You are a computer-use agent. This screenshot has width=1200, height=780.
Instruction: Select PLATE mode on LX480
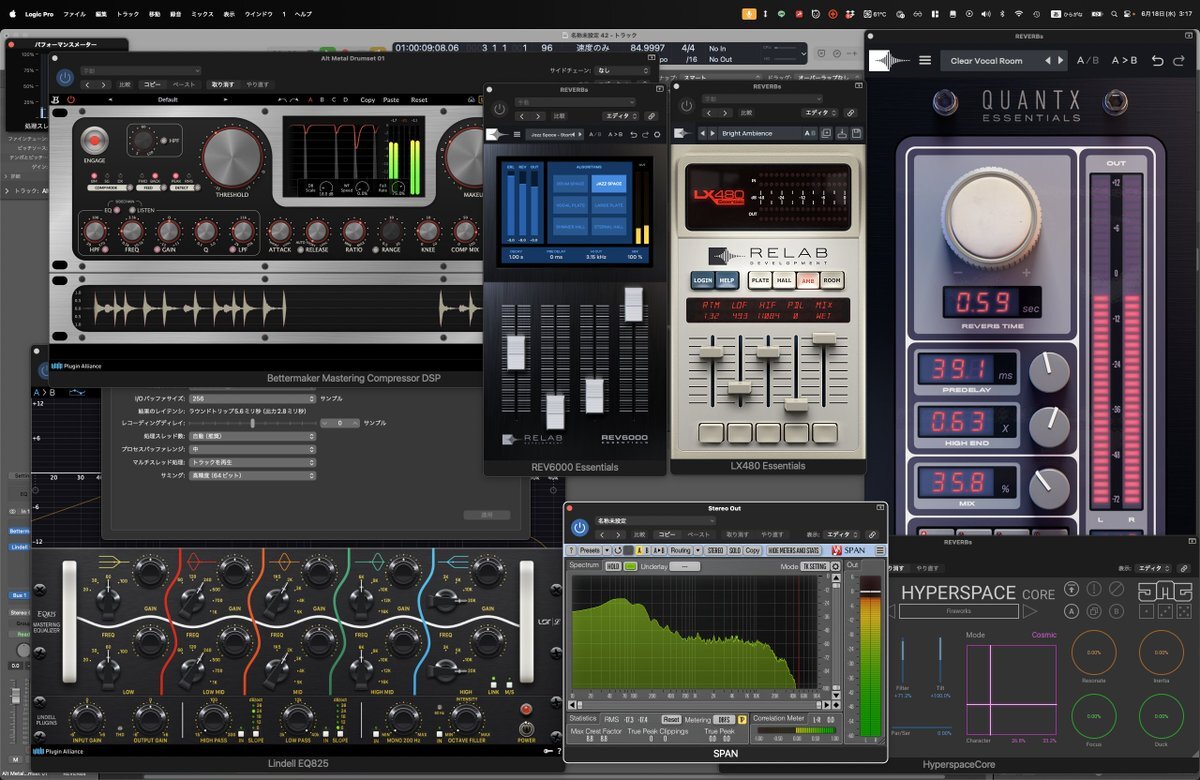pos(760,280)
